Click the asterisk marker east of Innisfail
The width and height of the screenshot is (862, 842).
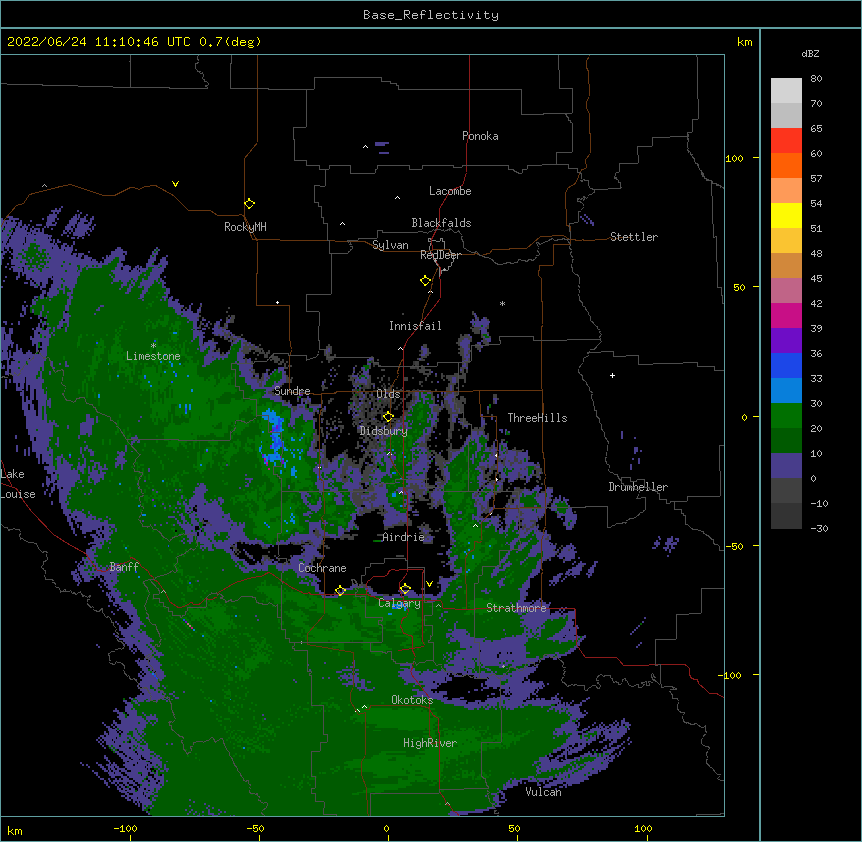pyautogui.click(x=502, y=303)
